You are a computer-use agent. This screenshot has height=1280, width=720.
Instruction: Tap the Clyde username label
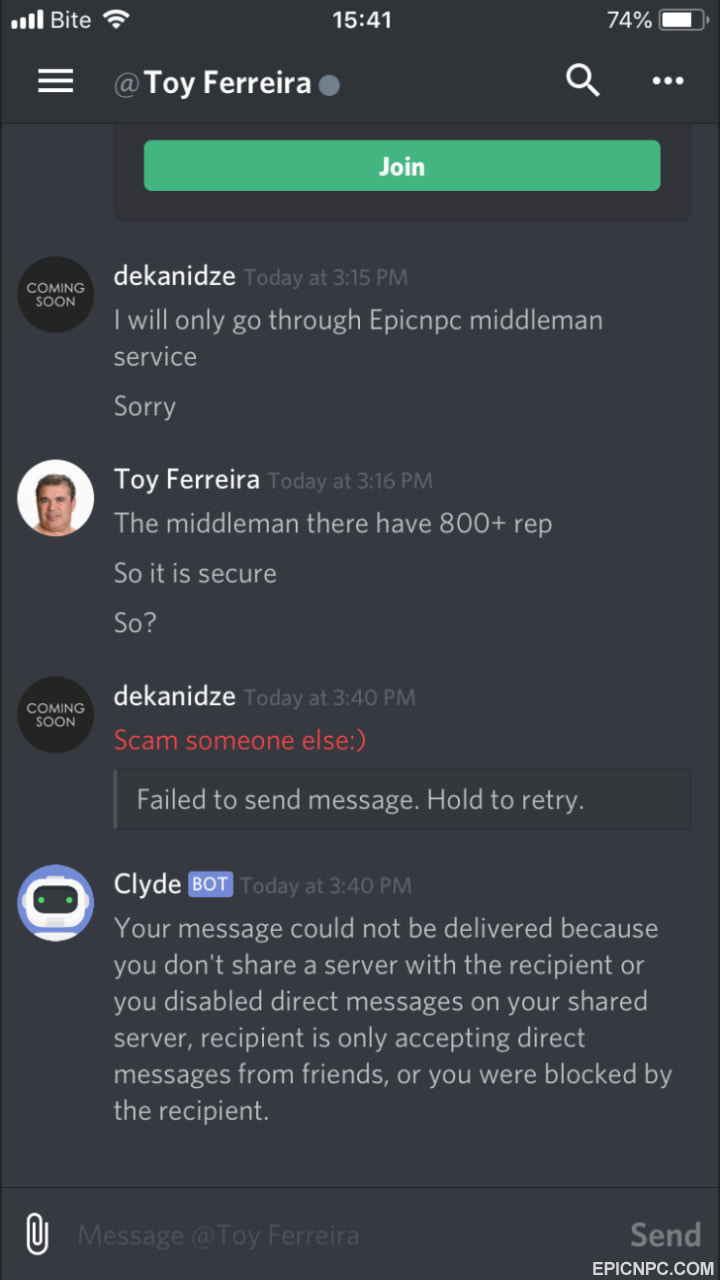tap(147, 884)
